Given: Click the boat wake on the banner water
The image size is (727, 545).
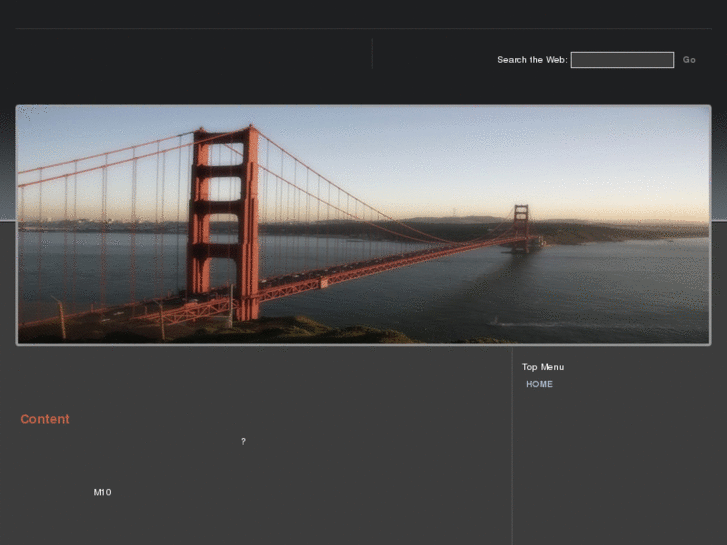Looking at the screenshot, I should 530,323.
